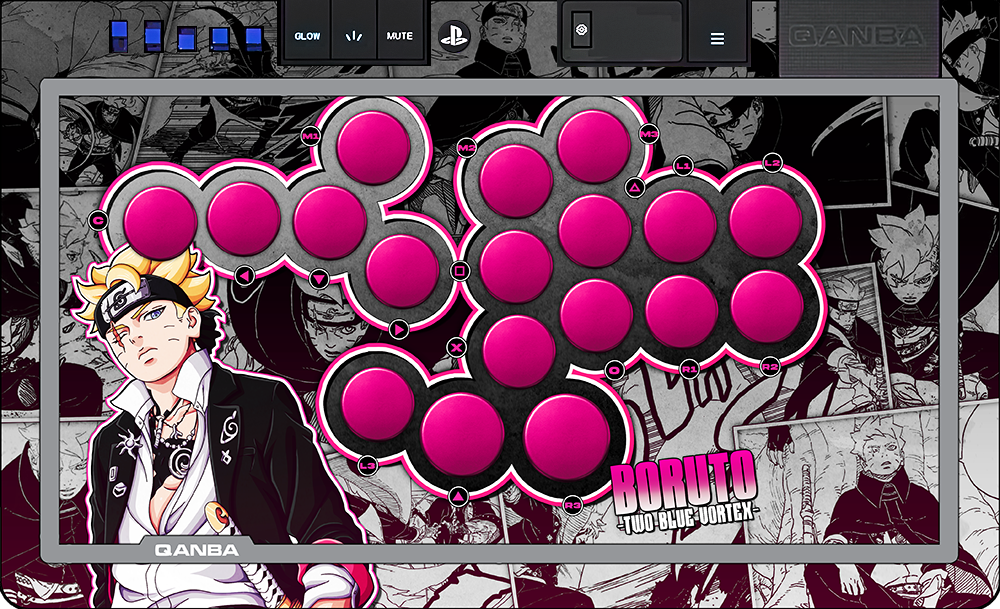Screen dimensions: 1000x609
Task: Select the square symbol badge
Action: [x=460, y=271]
